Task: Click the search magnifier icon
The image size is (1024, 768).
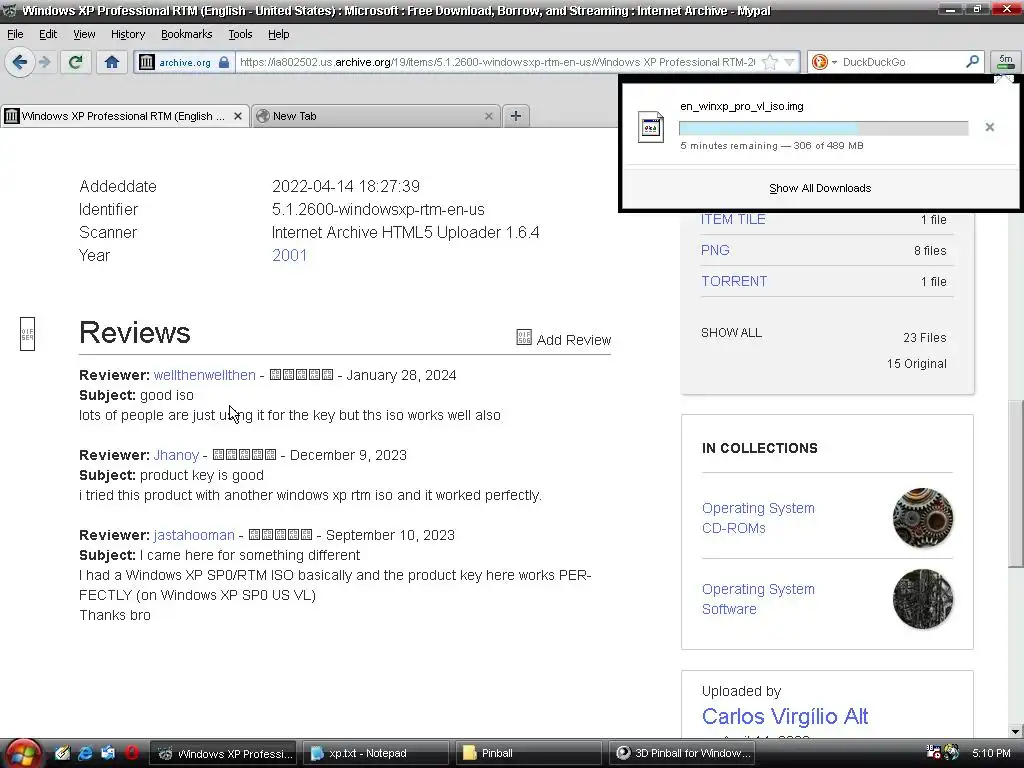Action: click(972, 61)
